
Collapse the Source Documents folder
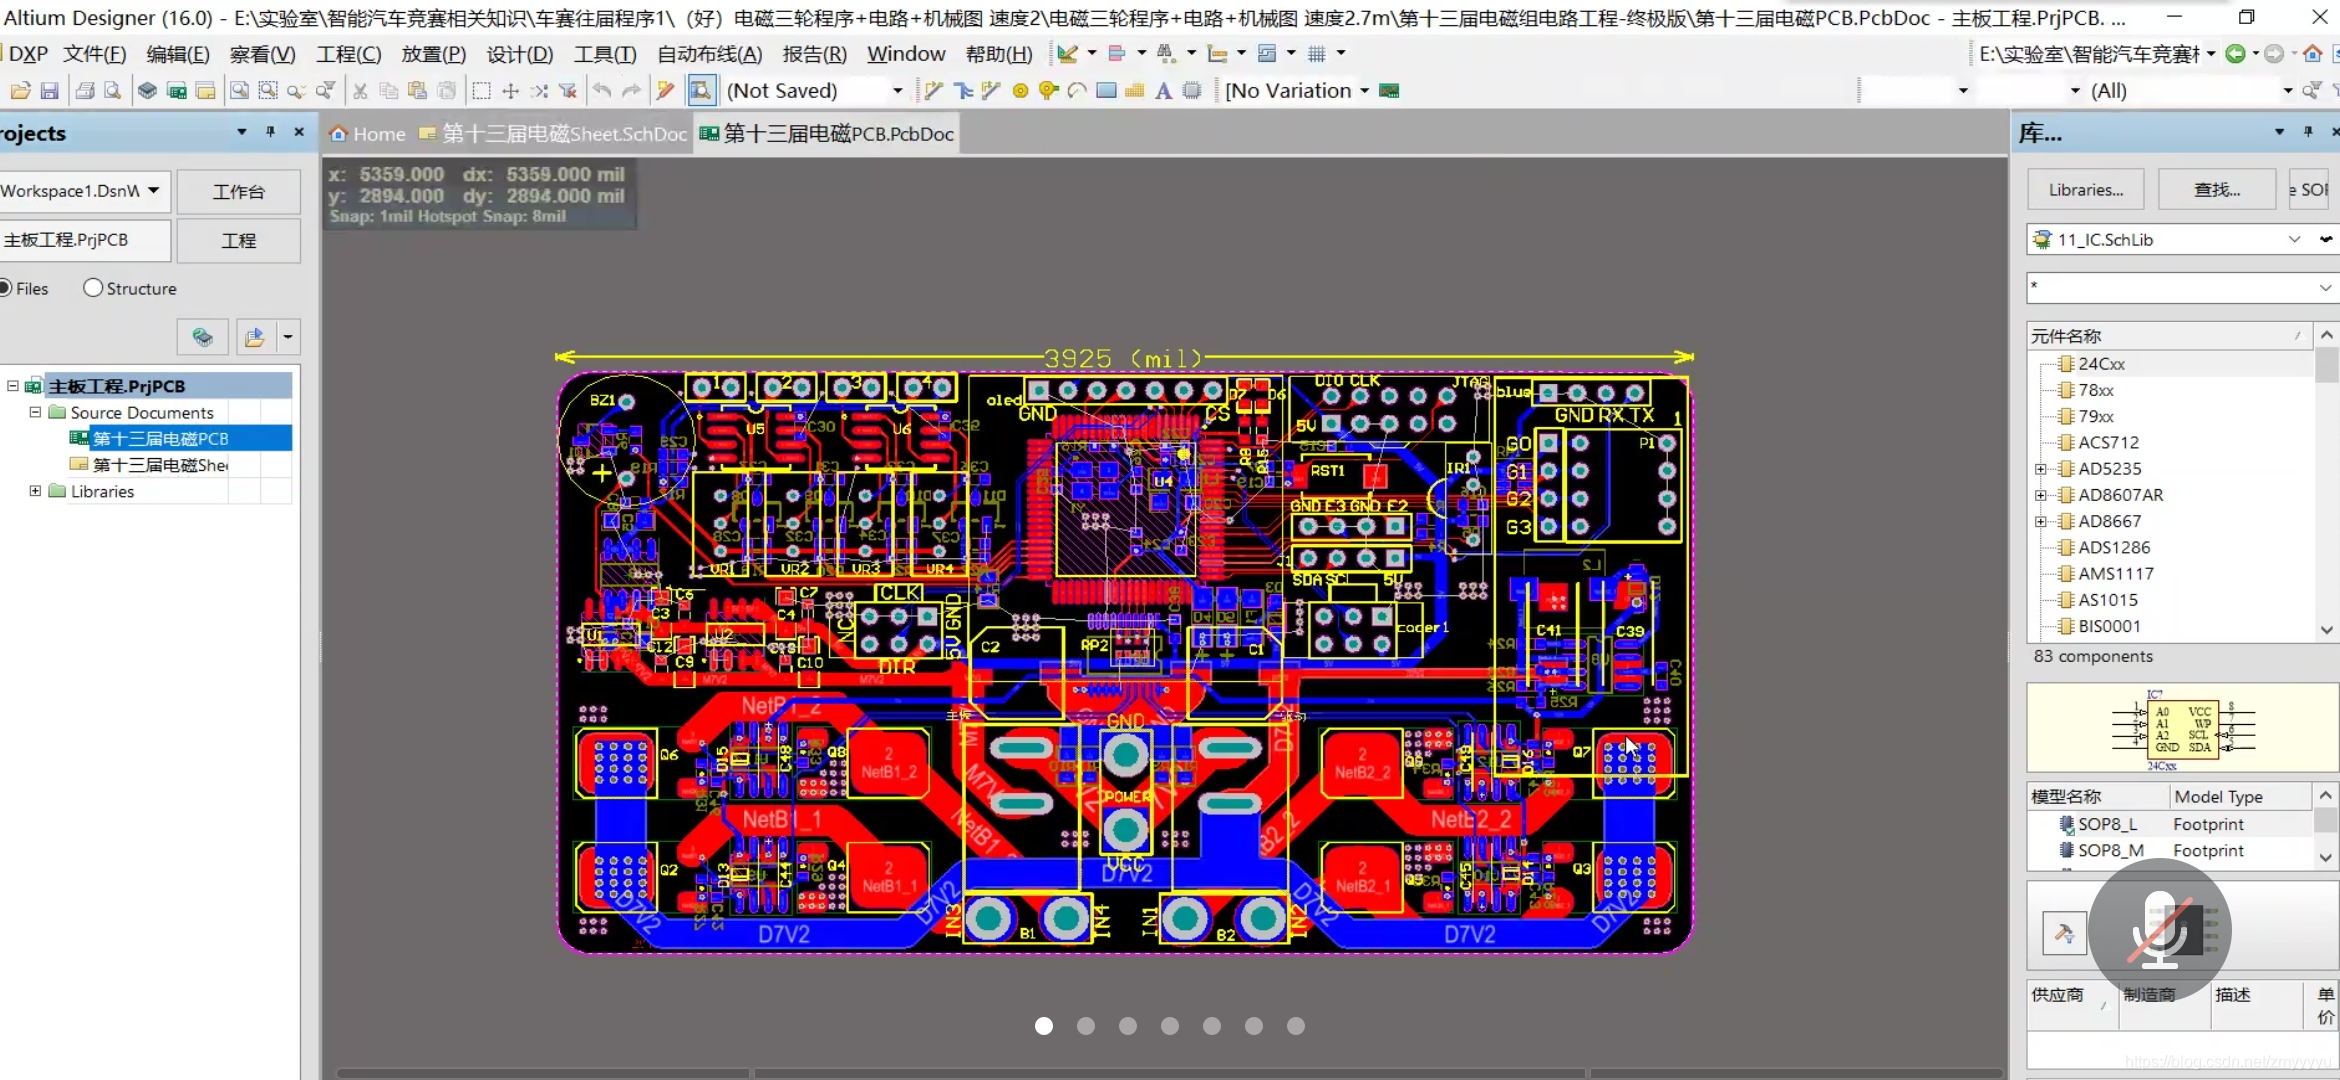35,412
